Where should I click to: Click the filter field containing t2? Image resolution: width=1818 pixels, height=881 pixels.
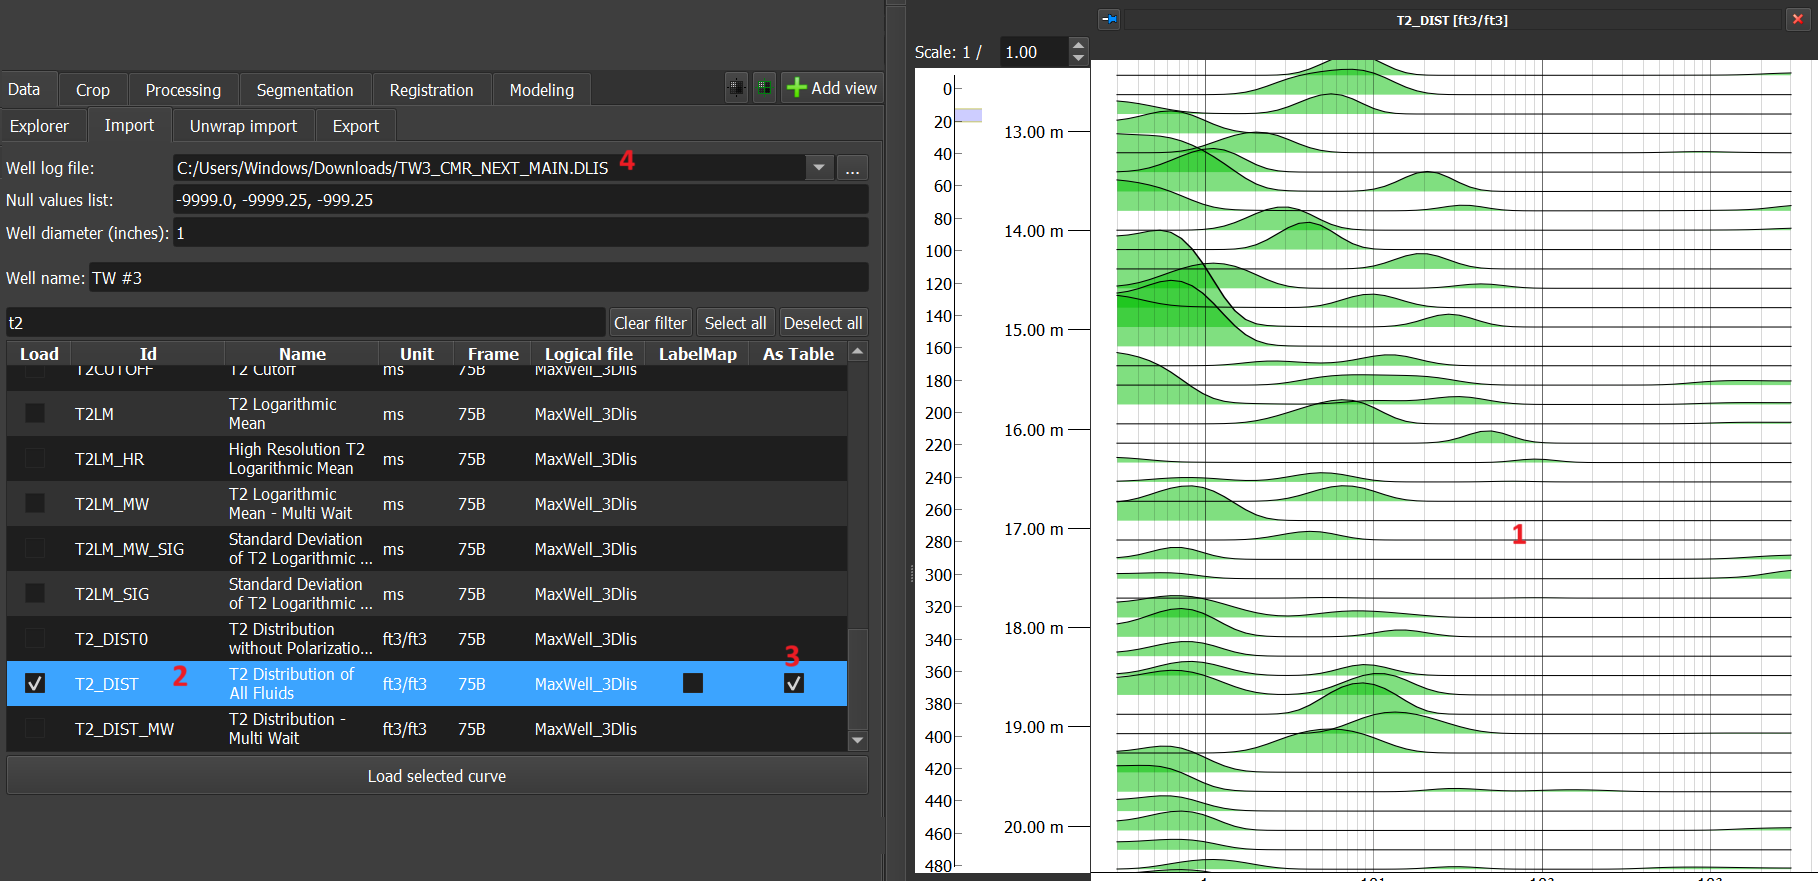pyautogui.click(x=306, y=323)
